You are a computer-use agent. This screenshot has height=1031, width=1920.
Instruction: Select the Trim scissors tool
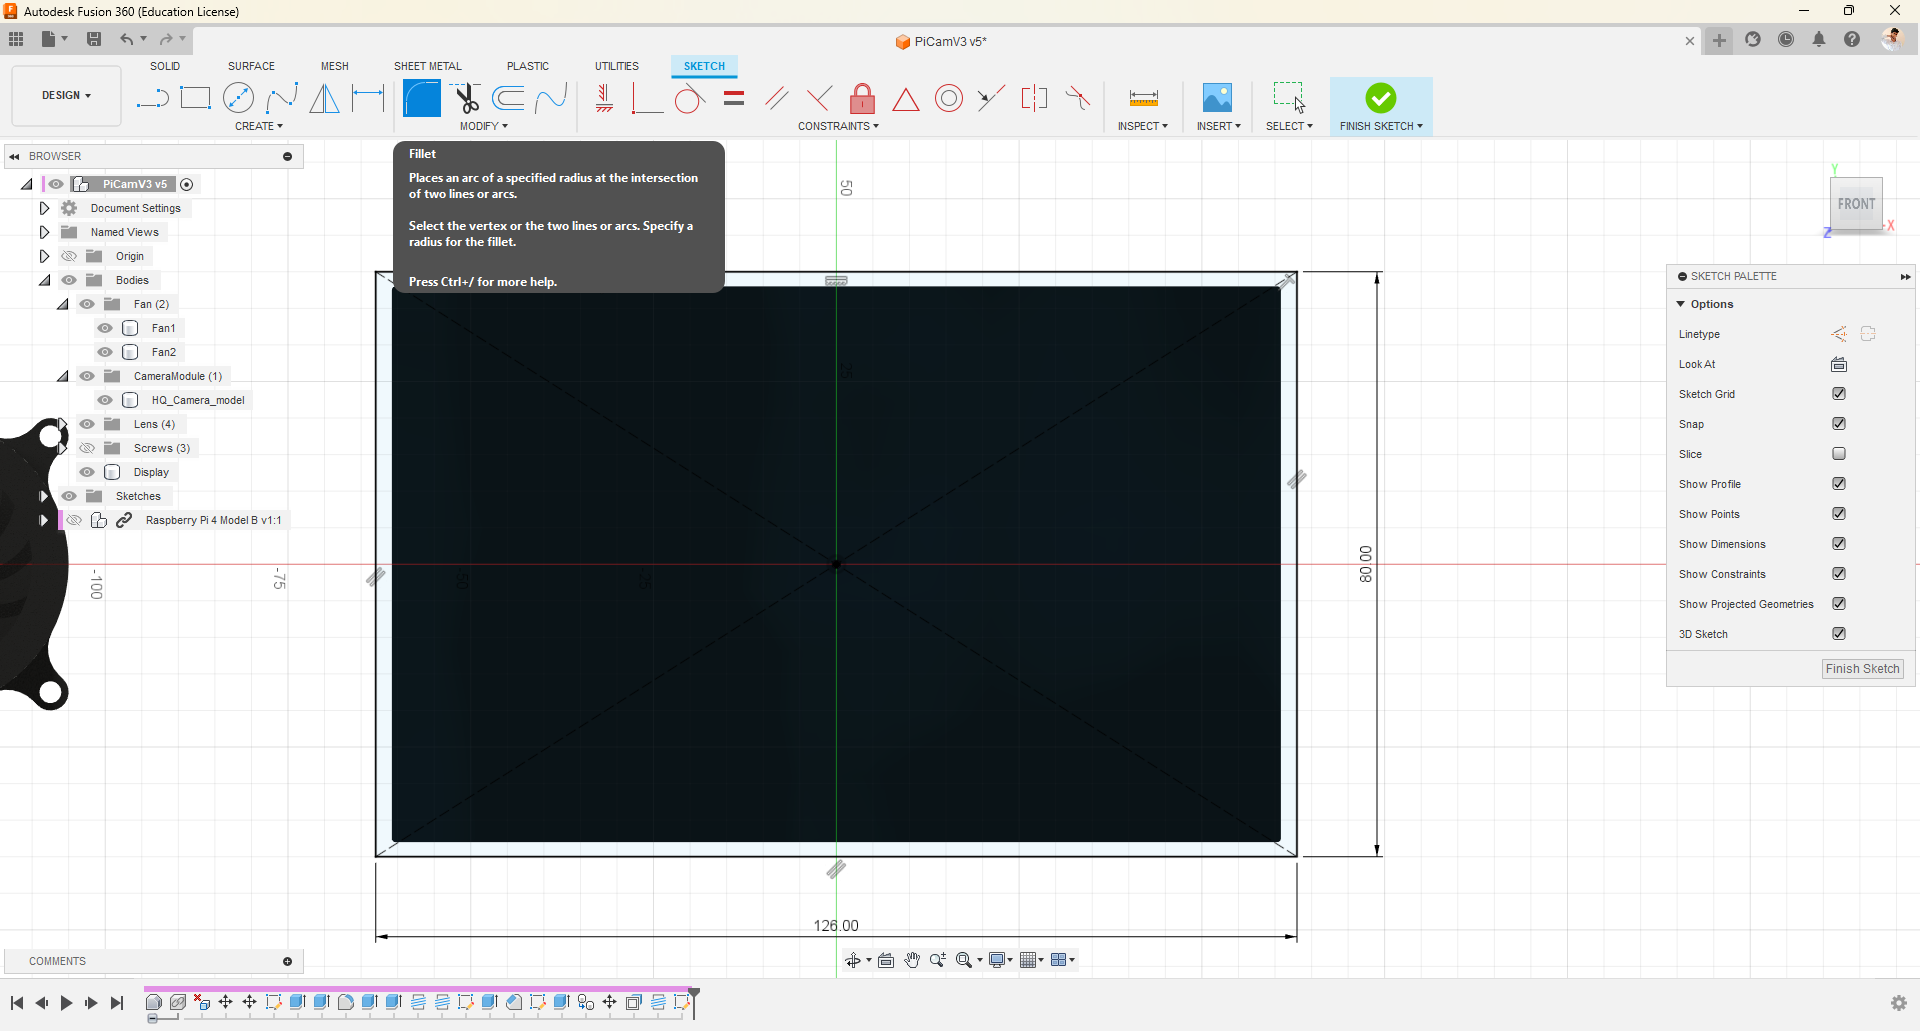point(466,98)
